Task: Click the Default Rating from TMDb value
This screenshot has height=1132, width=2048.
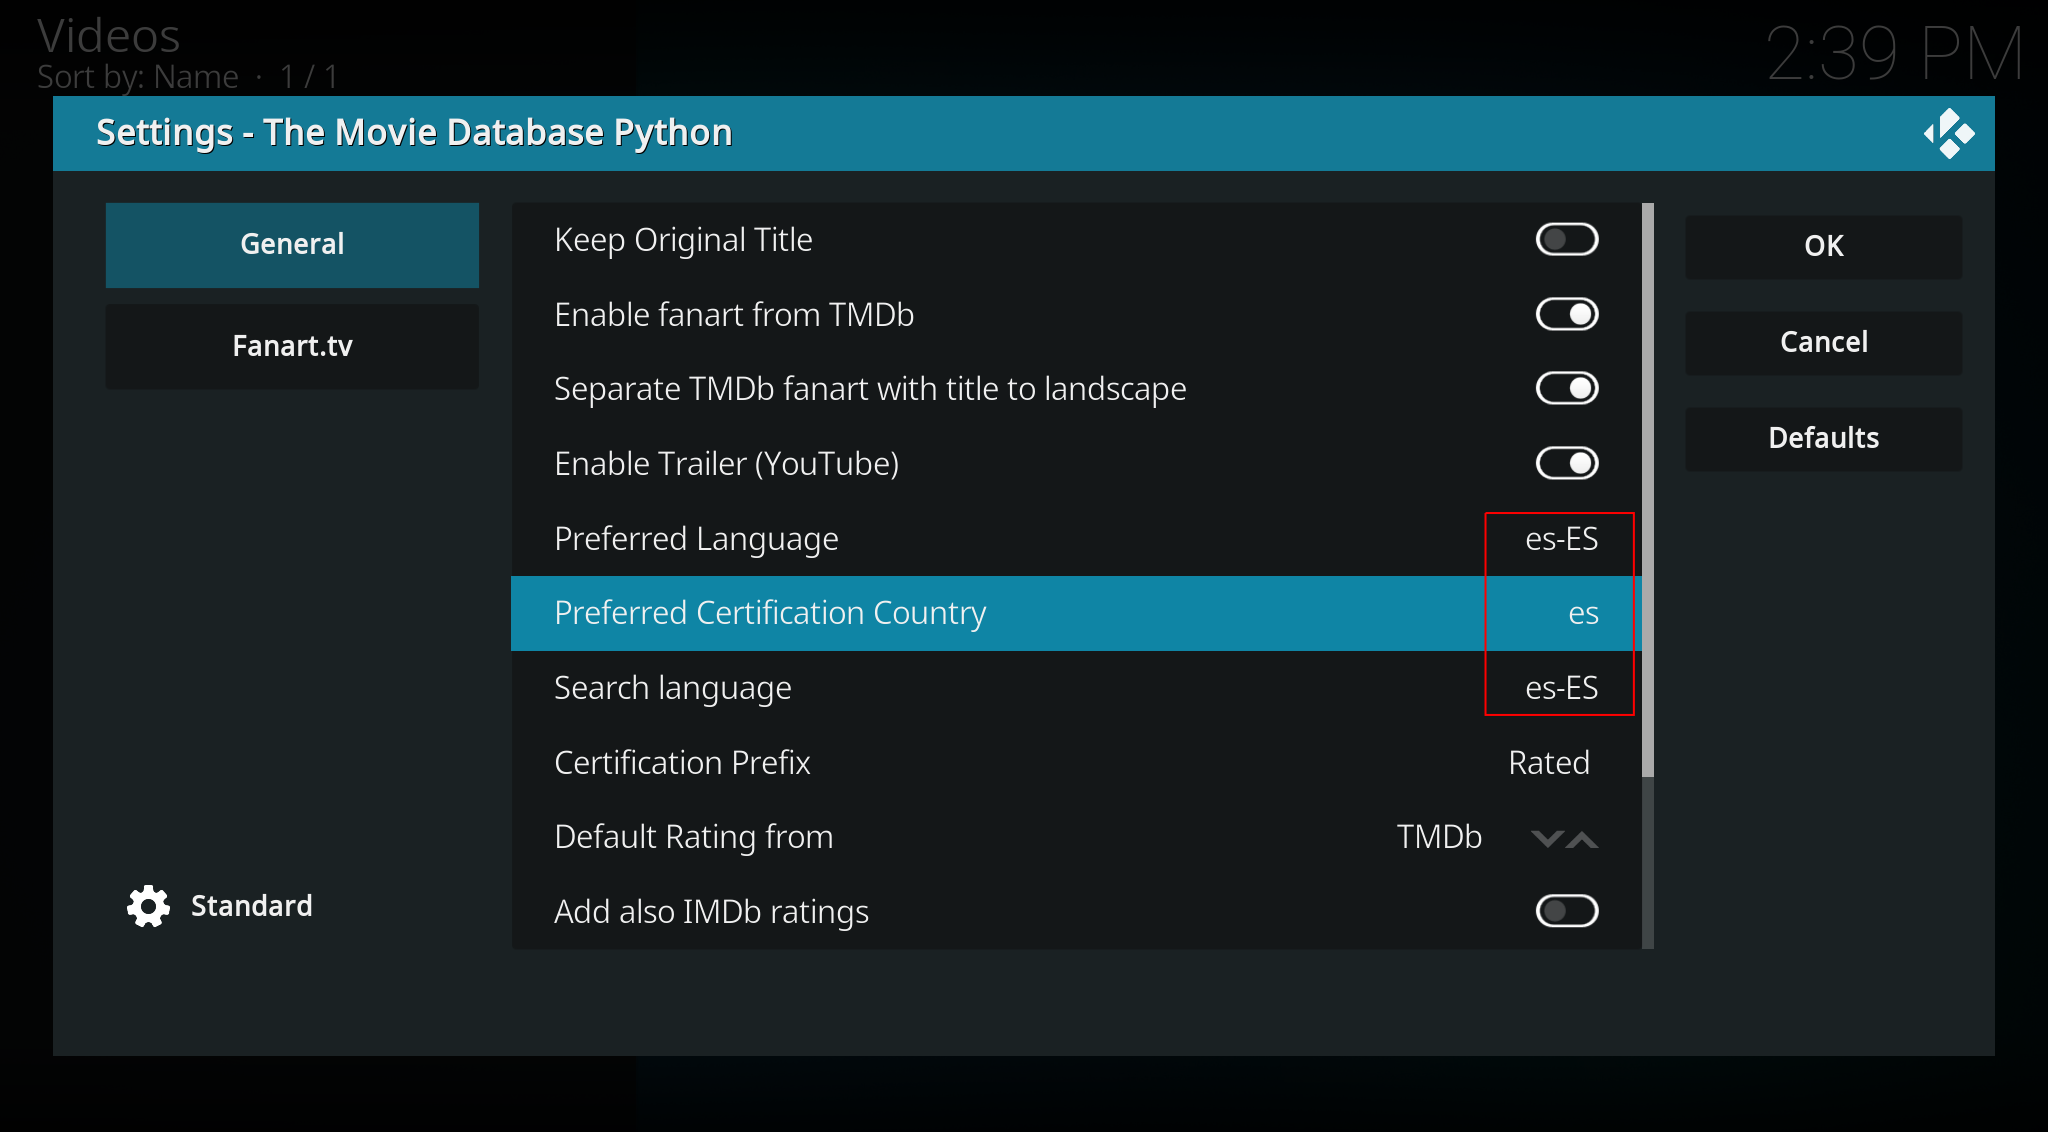Action: tap(1438, 837)
